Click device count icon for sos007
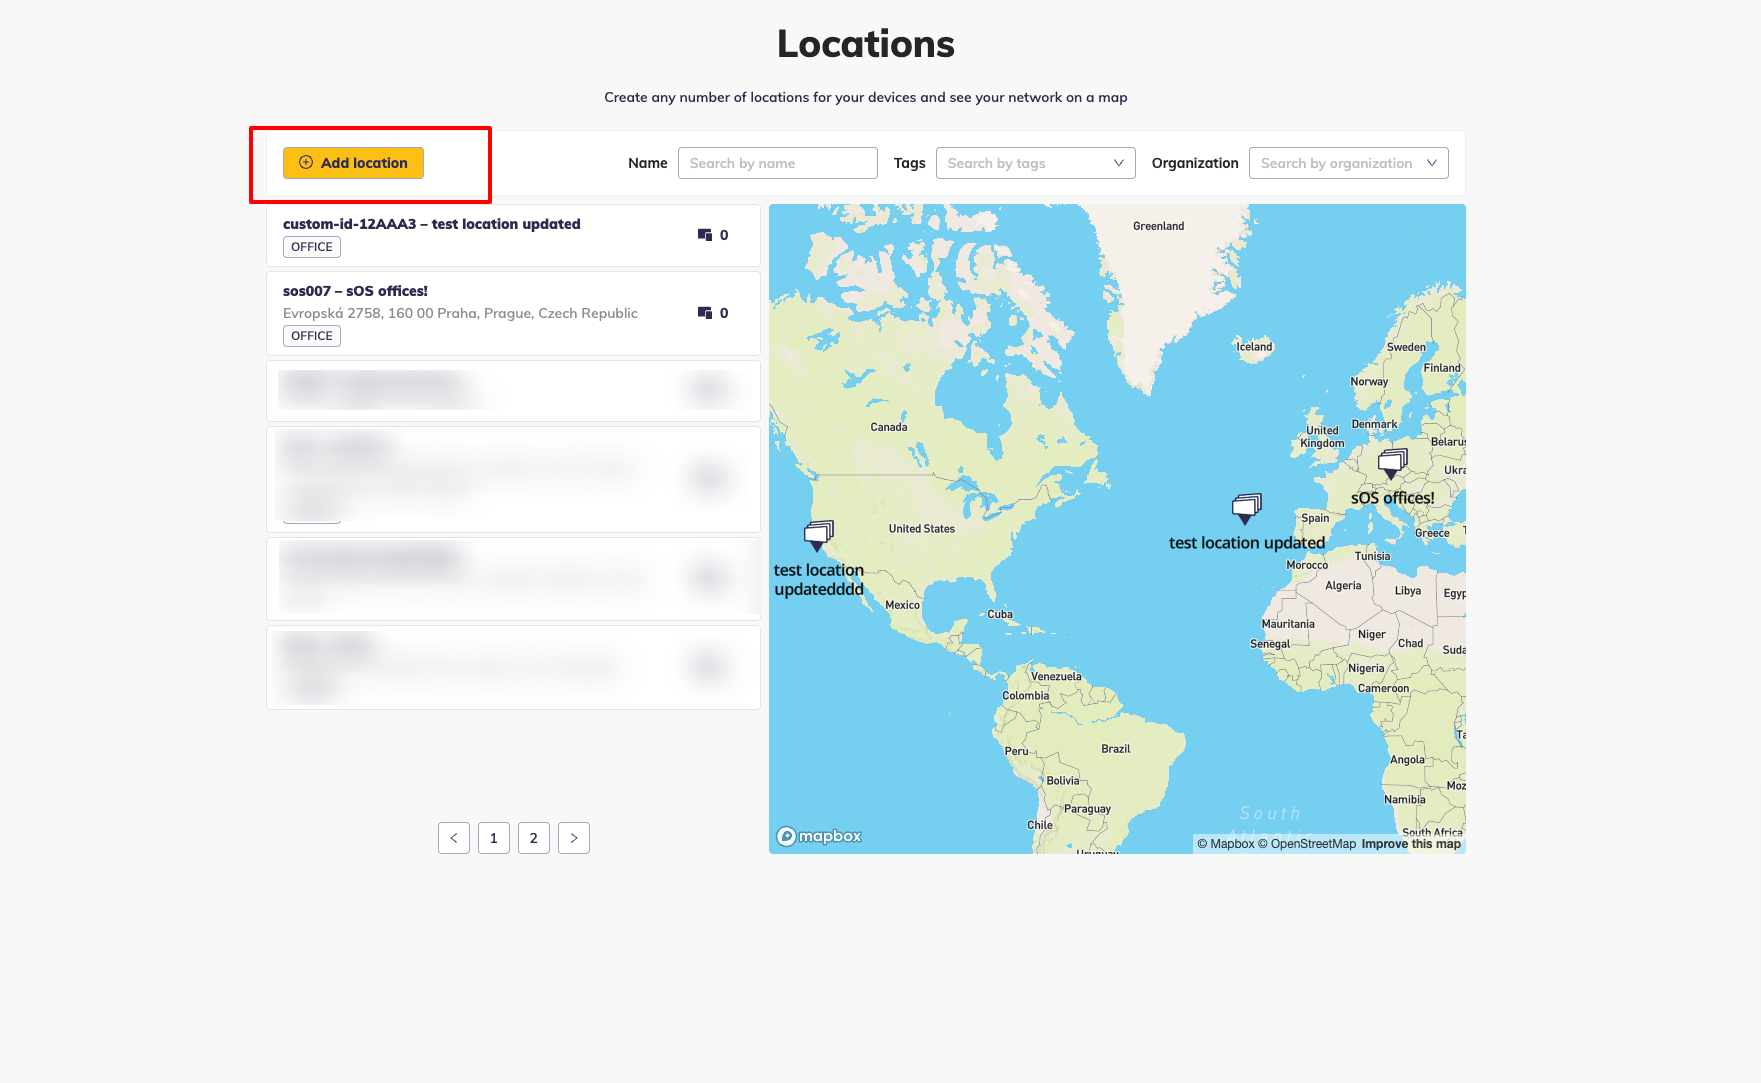The image size is (1761, 1083). pos(705,313)
